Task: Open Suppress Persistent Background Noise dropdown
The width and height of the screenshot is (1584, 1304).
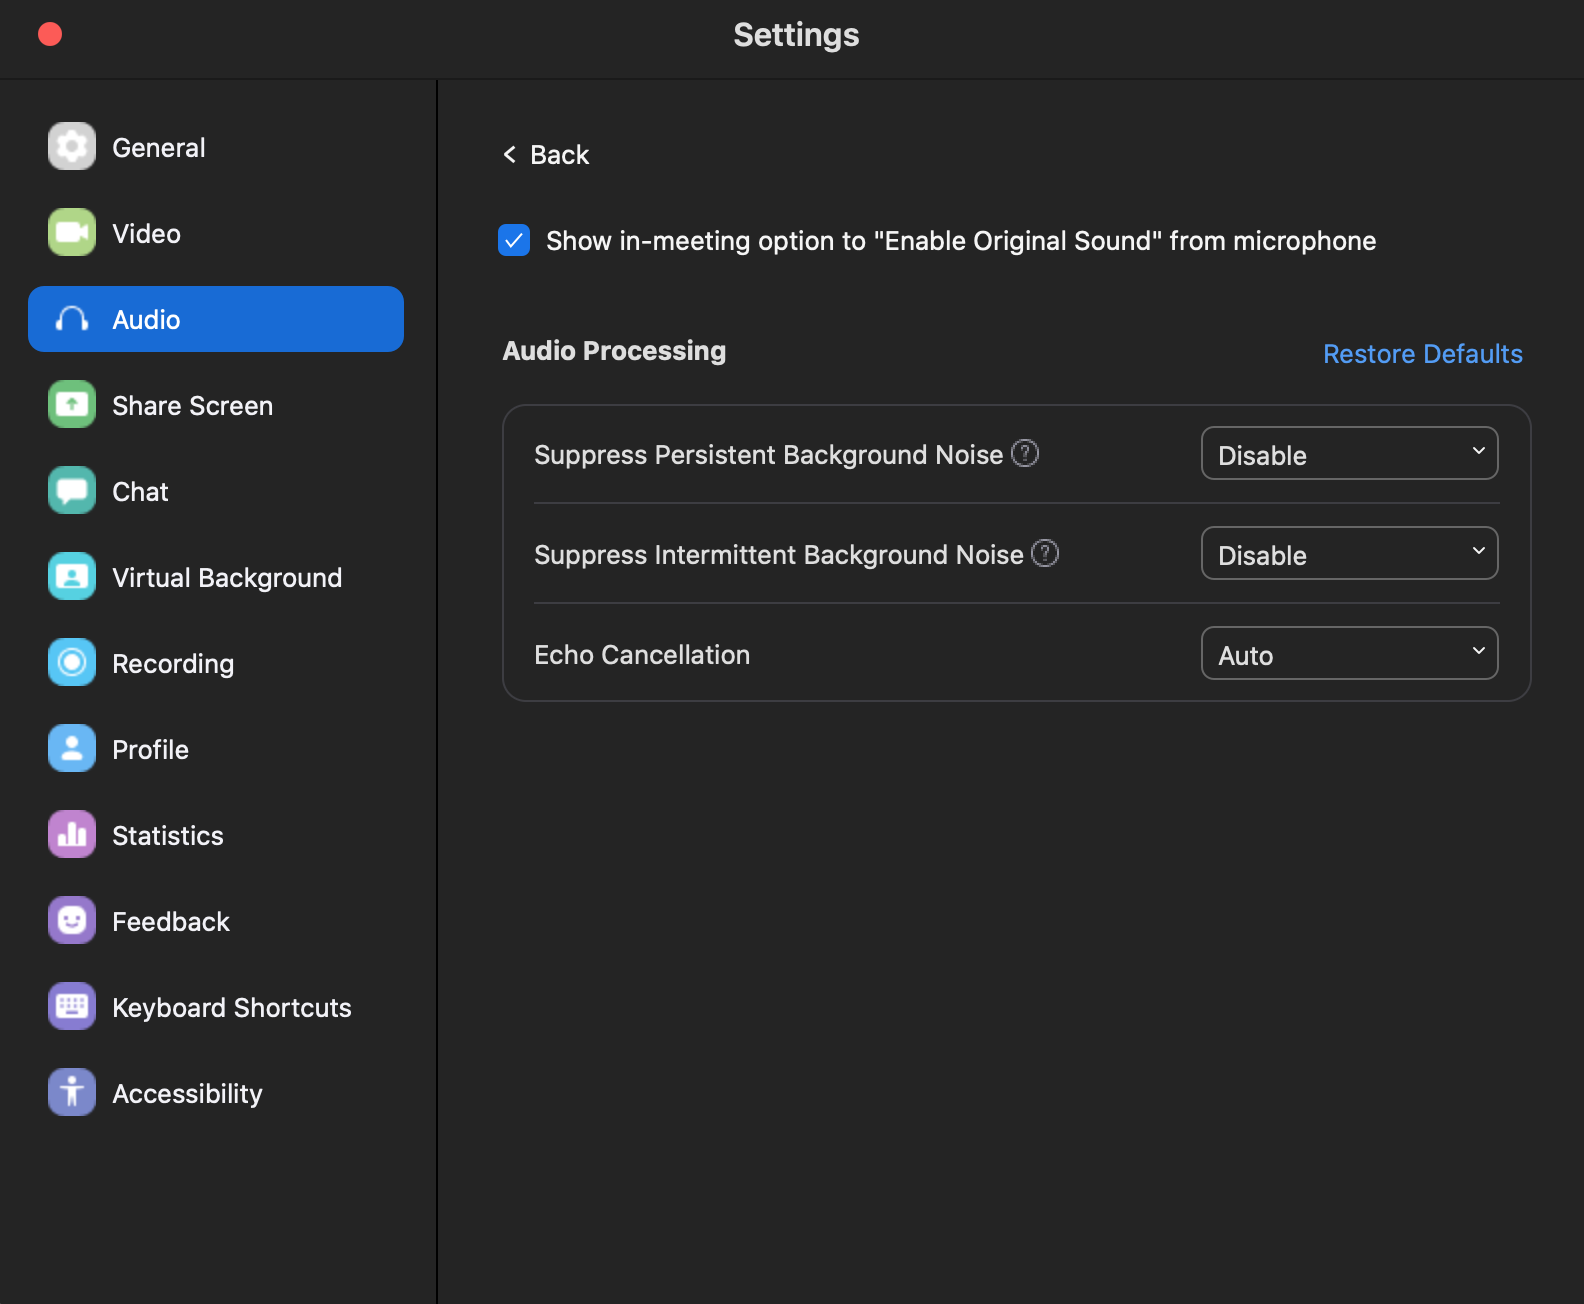Action: tap(1349, 453)
